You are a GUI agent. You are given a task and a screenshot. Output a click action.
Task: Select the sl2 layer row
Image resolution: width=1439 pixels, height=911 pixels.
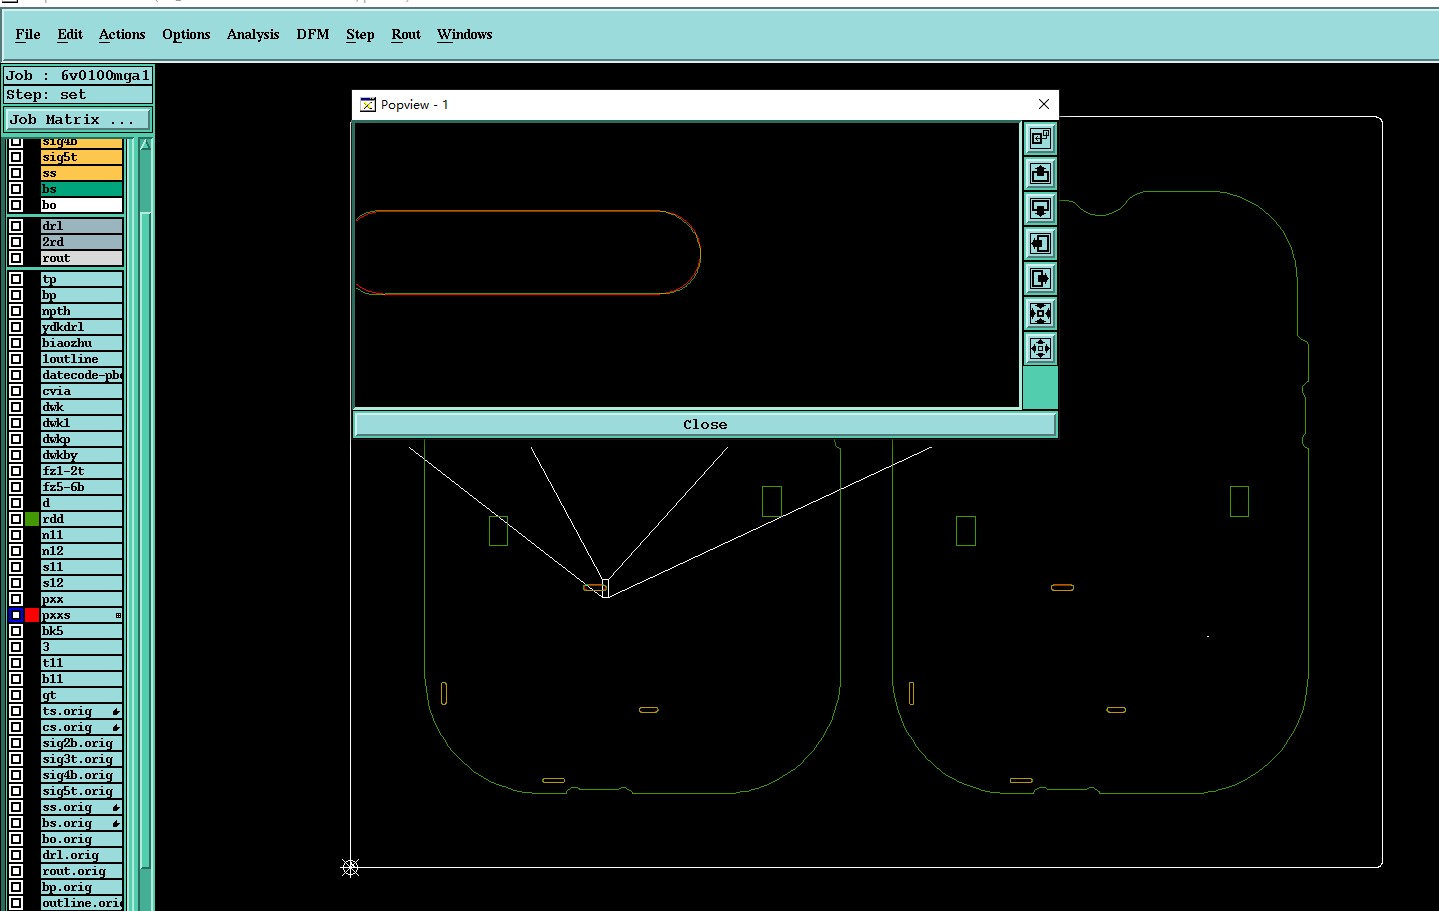tap(82, 583)
